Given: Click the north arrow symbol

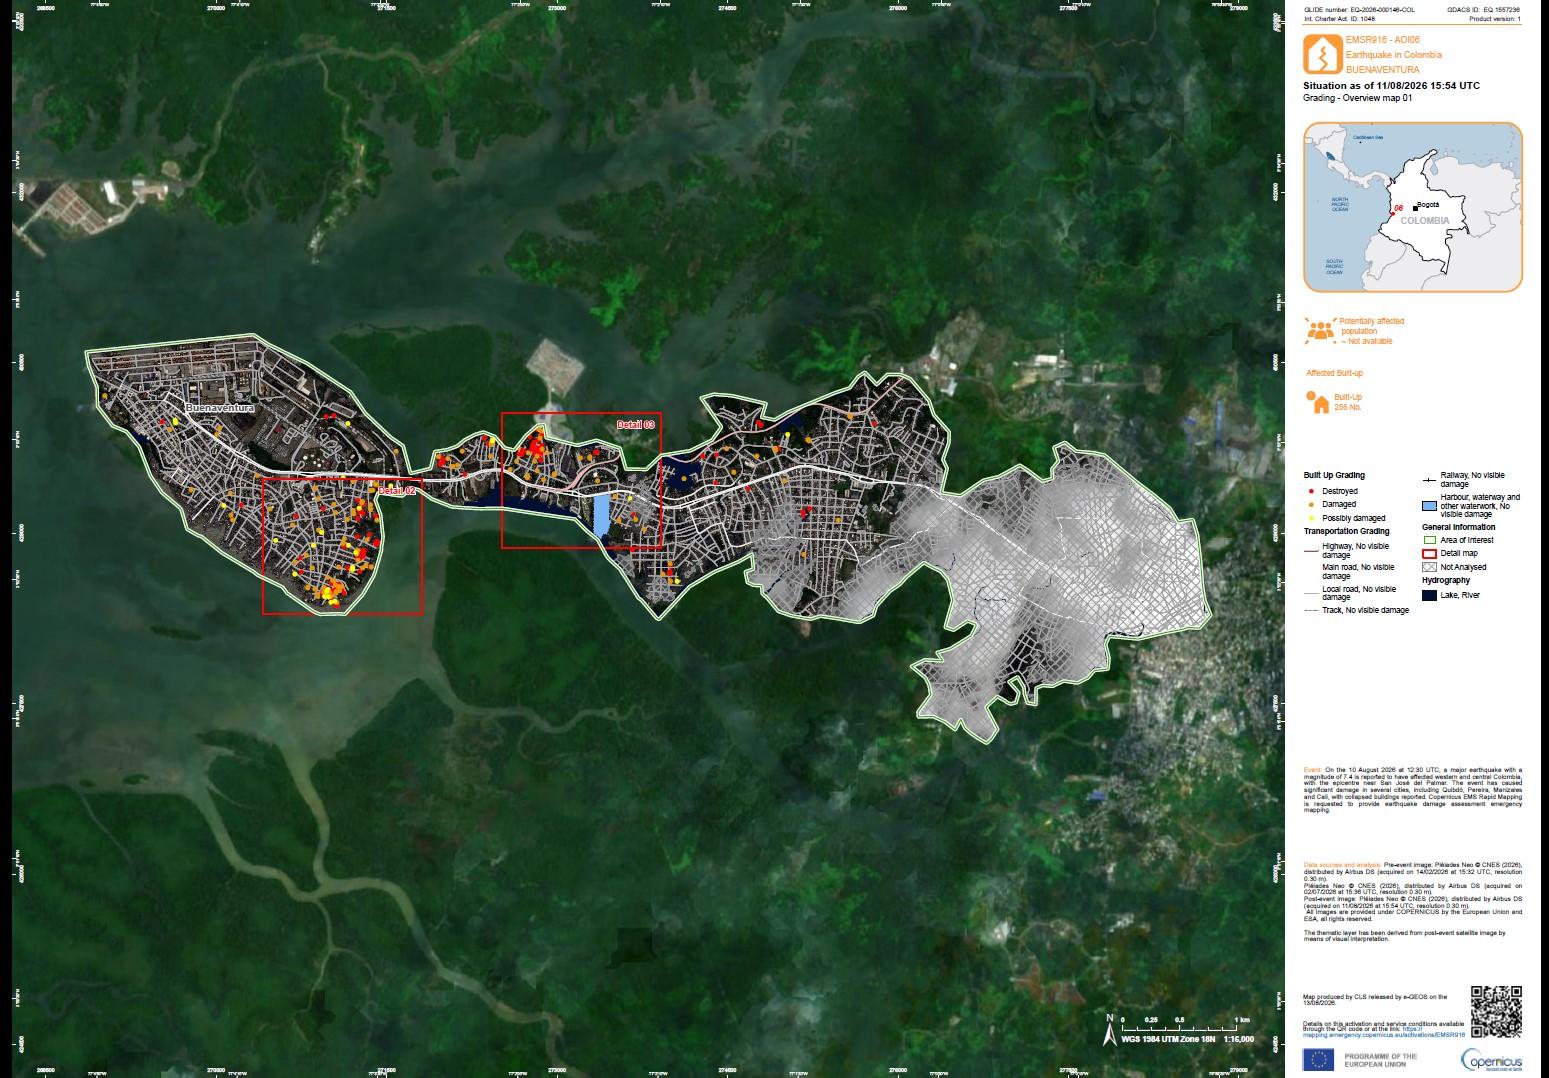Looking at the screenshot, I should pos(1109,1032).
